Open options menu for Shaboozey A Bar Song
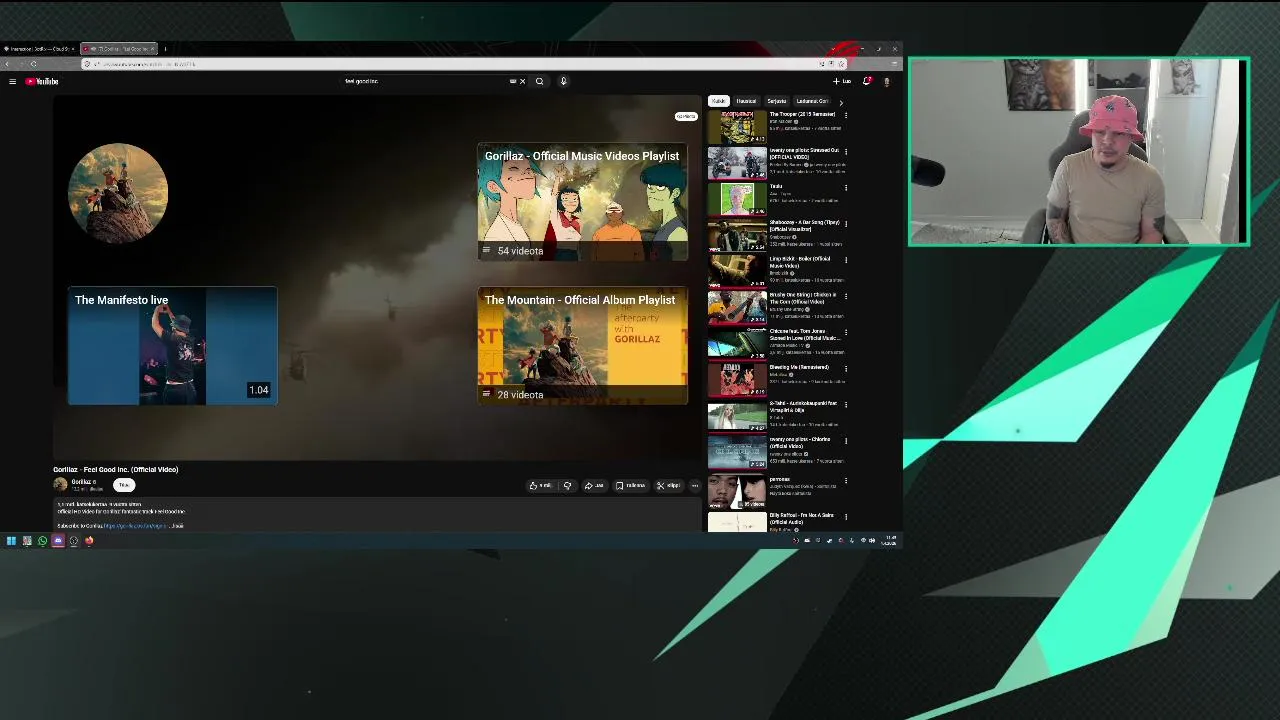The image size is (1280, 720). point(846,223)
